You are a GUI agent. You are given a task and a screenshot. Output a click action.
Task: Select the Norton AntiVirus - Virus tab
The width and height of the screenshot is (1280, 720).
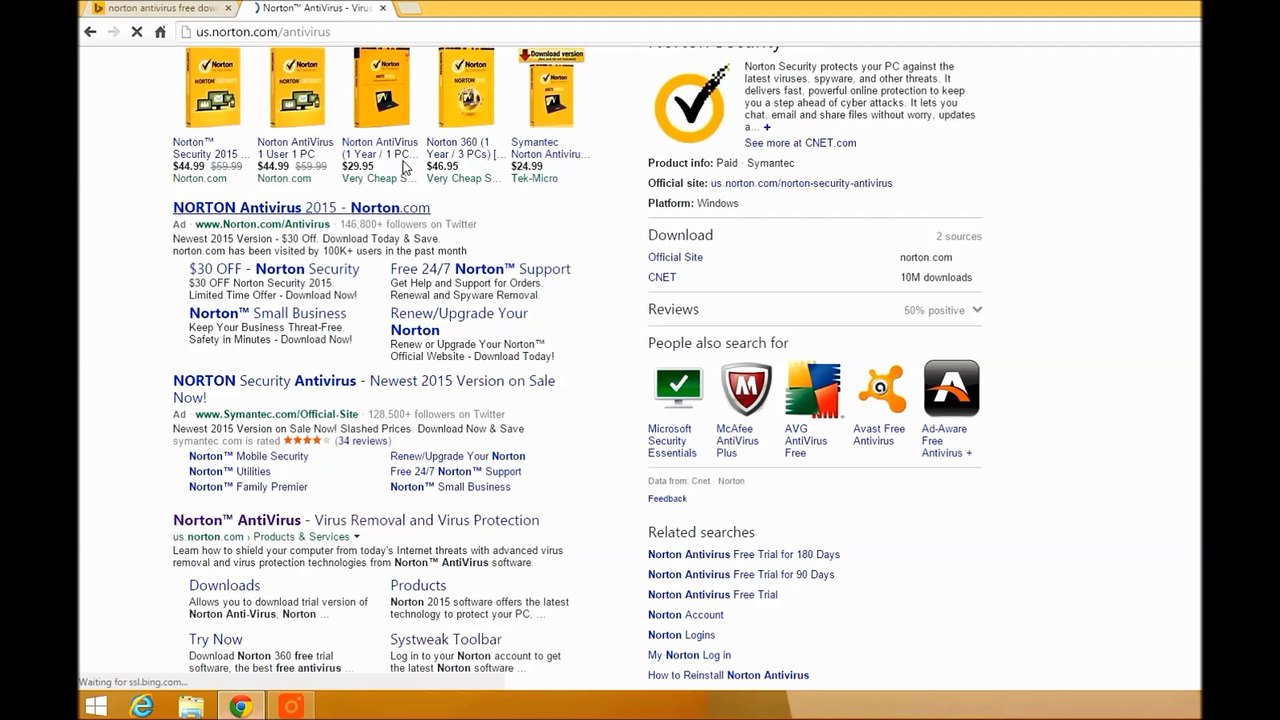(x=316, y=8)
